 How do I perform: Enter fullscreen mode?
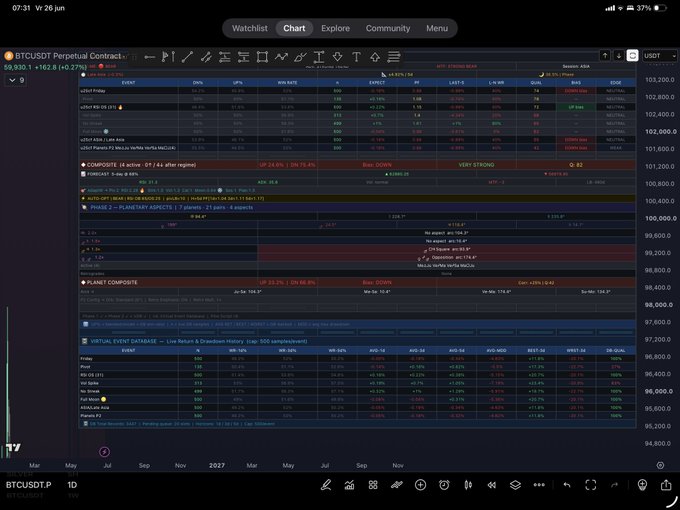(x=591, y=485)
